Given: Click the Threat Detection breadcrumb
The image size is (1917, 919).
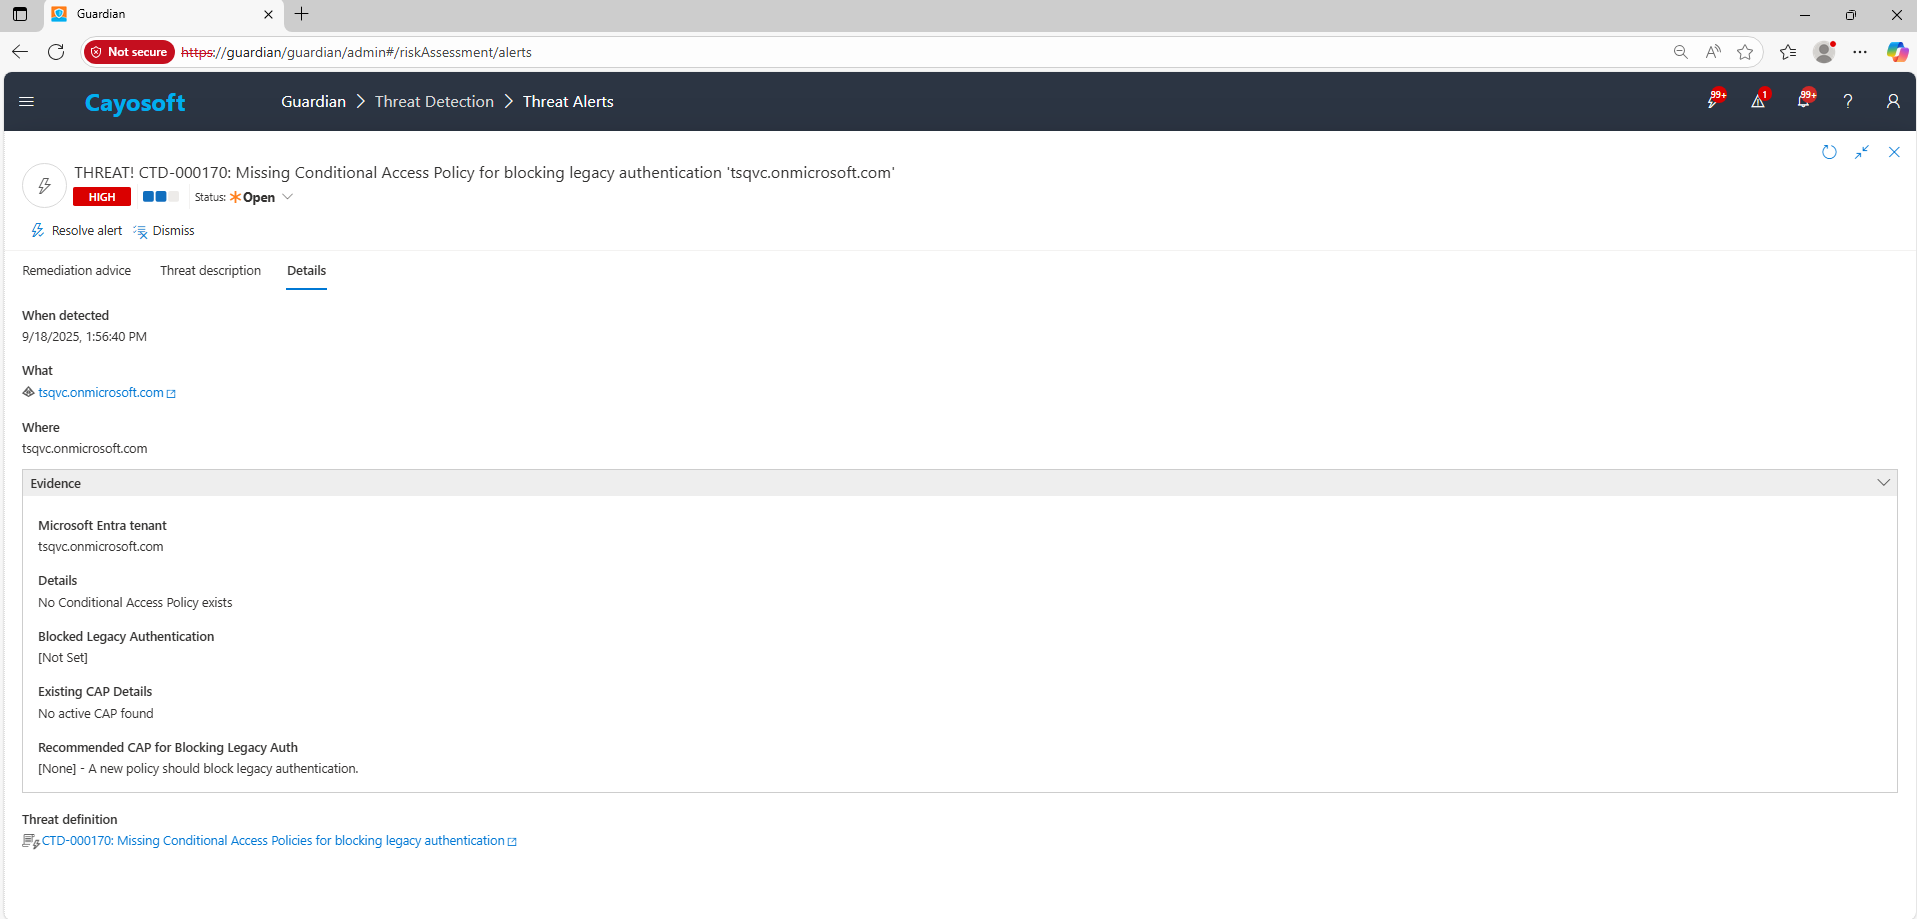Looking at the screenshot, I should pyautogui.click(x=434, y=102).
